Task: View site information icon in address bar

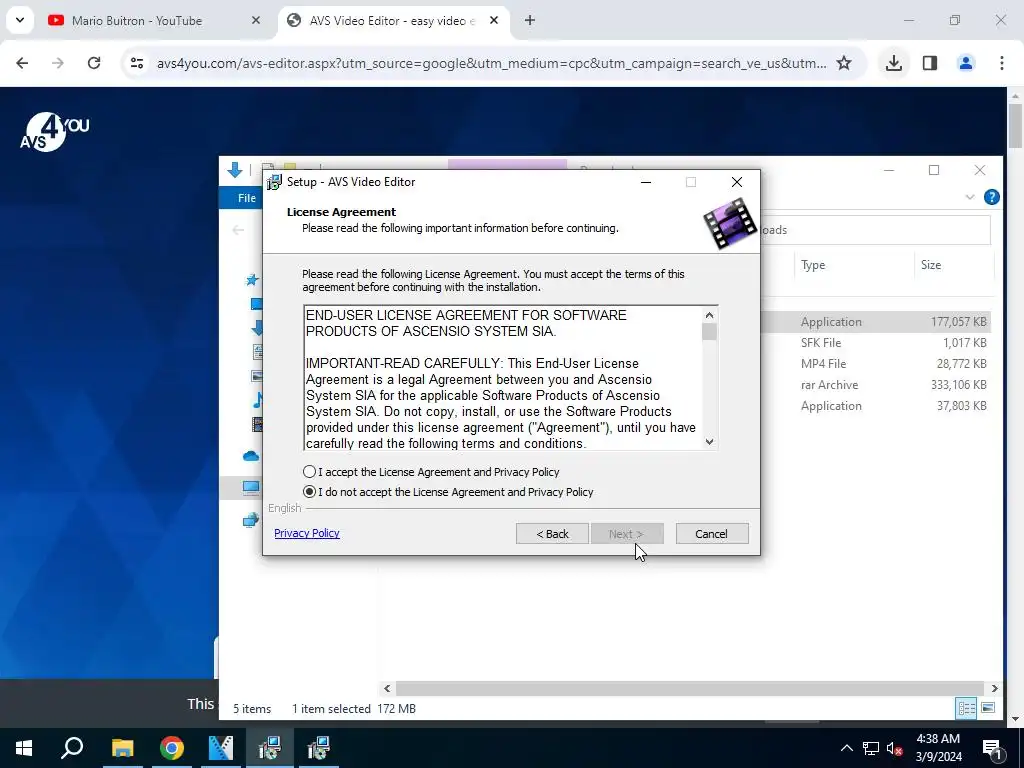Action: (x=136, y=63)
